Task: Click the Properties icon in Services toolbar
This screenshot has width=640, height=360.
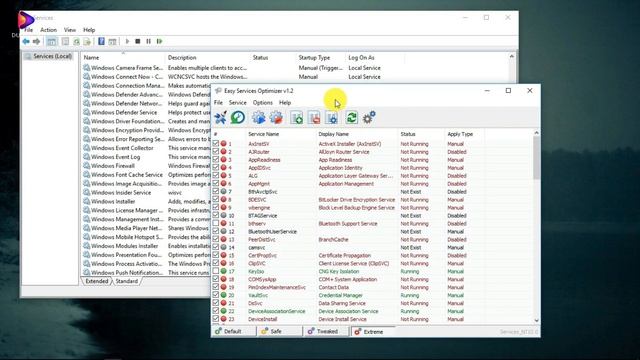Action: coord(65,41)
